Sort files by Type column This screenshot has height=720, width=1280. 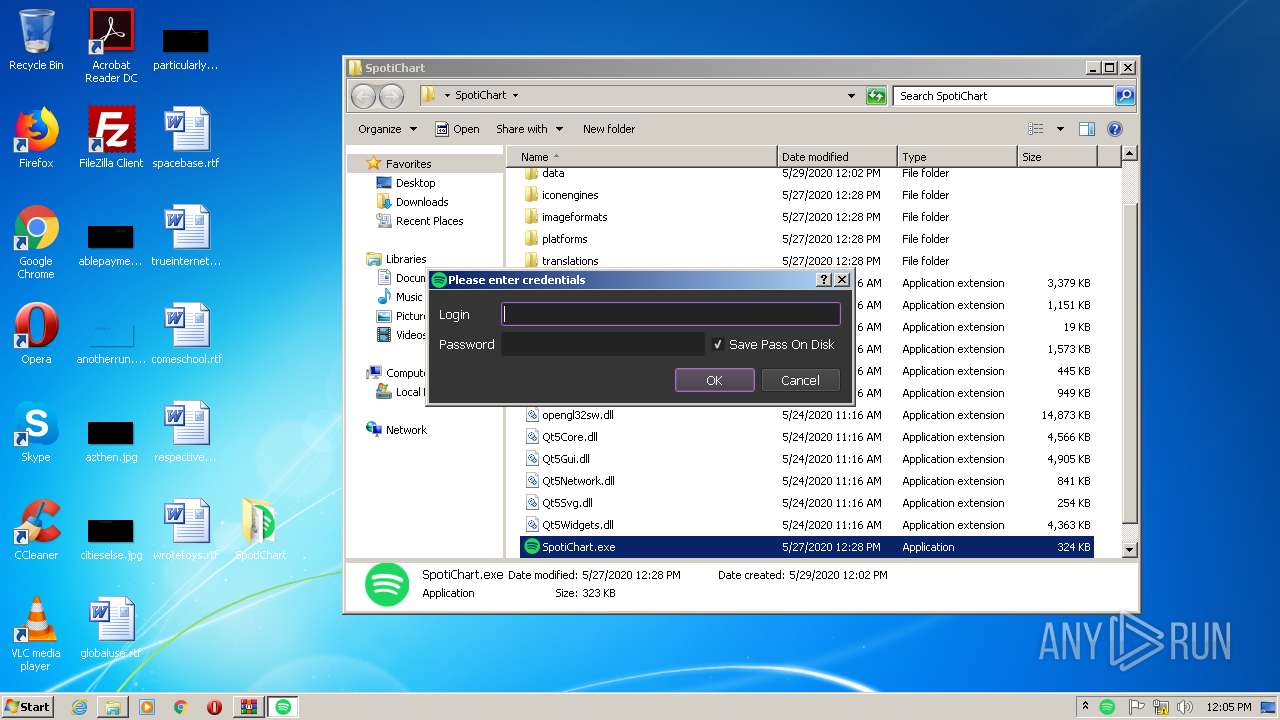[x=957, y=157]
